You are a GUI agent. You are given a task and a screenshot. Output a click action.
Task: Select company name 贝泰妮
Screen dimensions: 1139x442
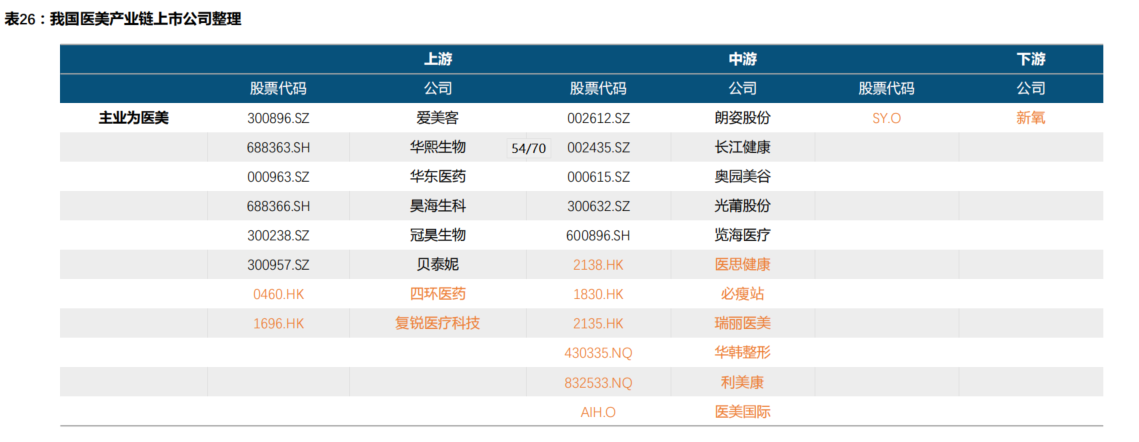[x=438, y=265]
